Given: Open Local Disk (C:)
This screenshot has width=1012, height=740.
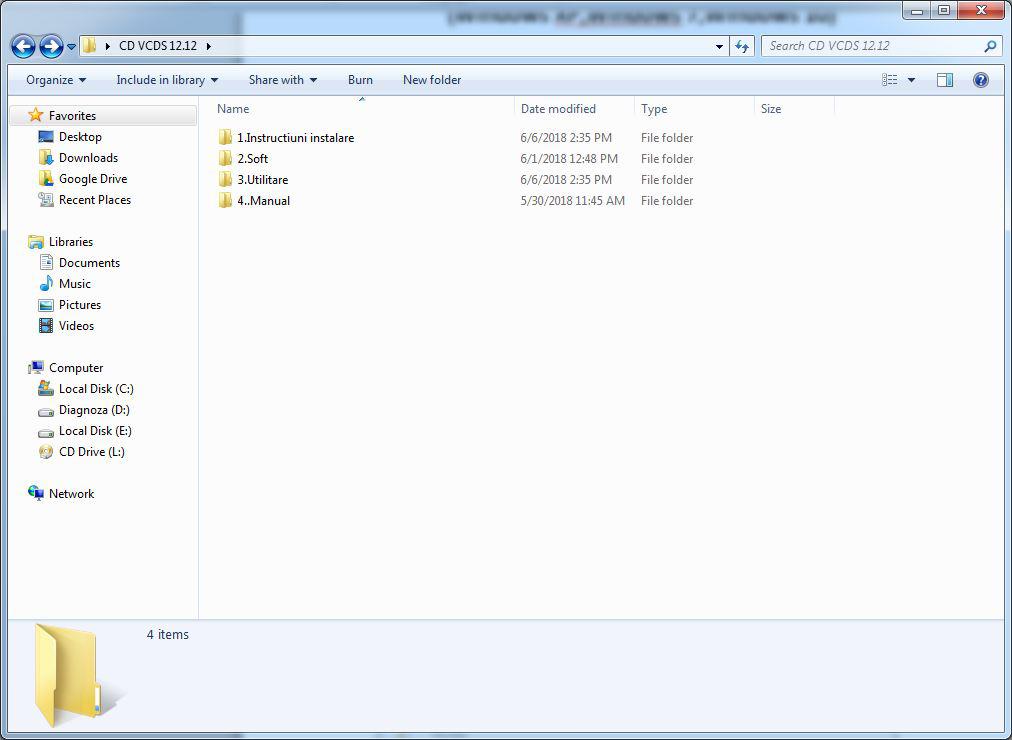Looking at the screenshot, I should coord(96,389).
